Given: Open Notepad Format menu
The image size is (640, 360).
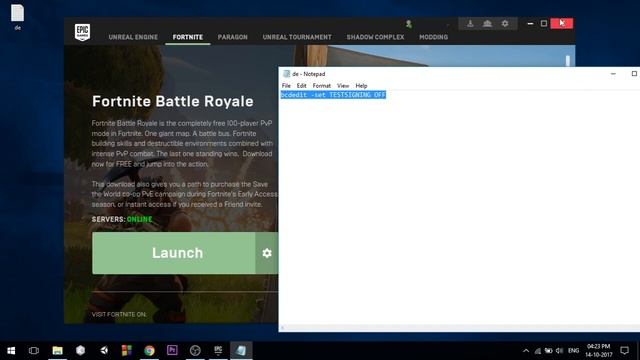Looking at the screenshot, I should pos(322,86).
